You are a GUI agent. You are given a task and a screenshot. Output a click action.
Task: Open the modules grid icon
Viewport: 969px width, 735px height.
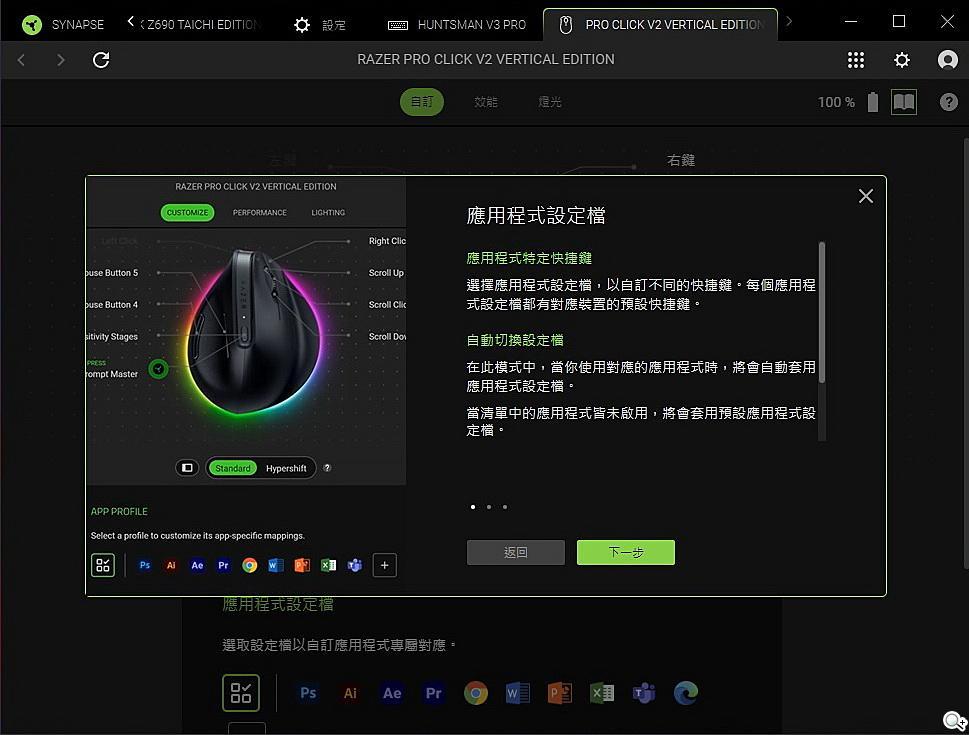855,60
